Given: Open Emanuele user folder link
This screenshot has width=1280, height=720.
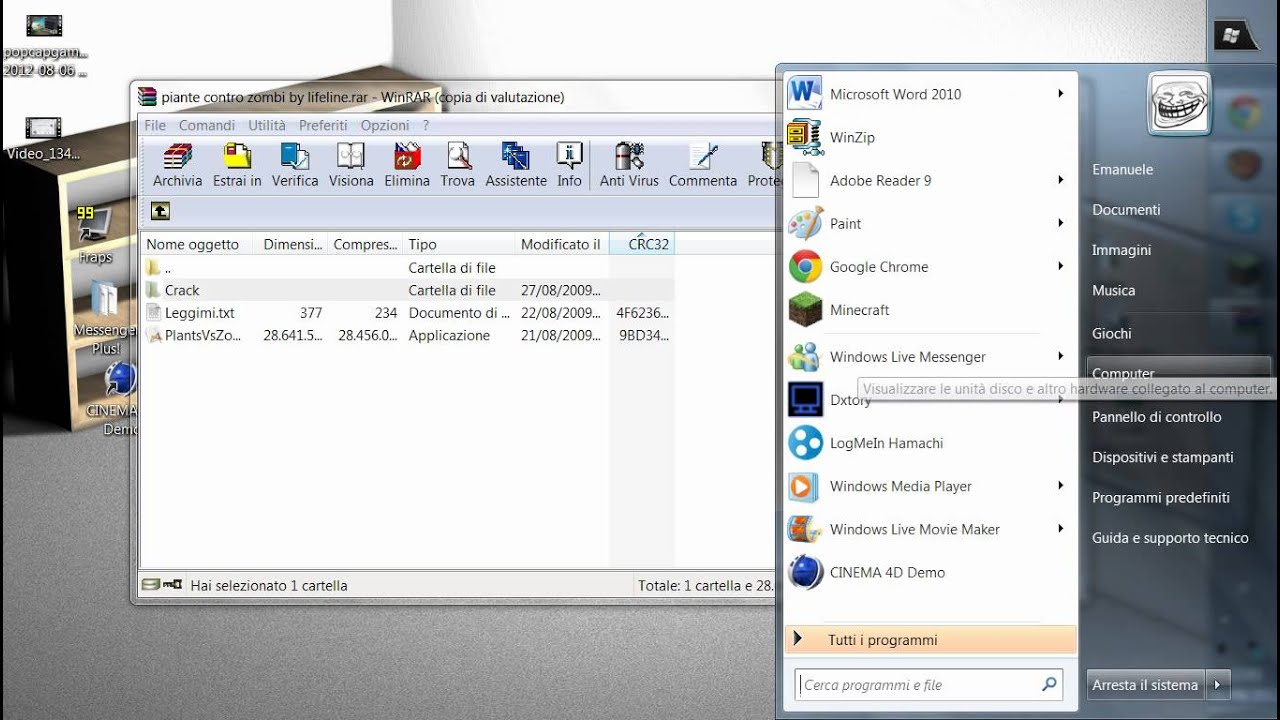Looking at the screenshot, I should [x=1122, y=169].
